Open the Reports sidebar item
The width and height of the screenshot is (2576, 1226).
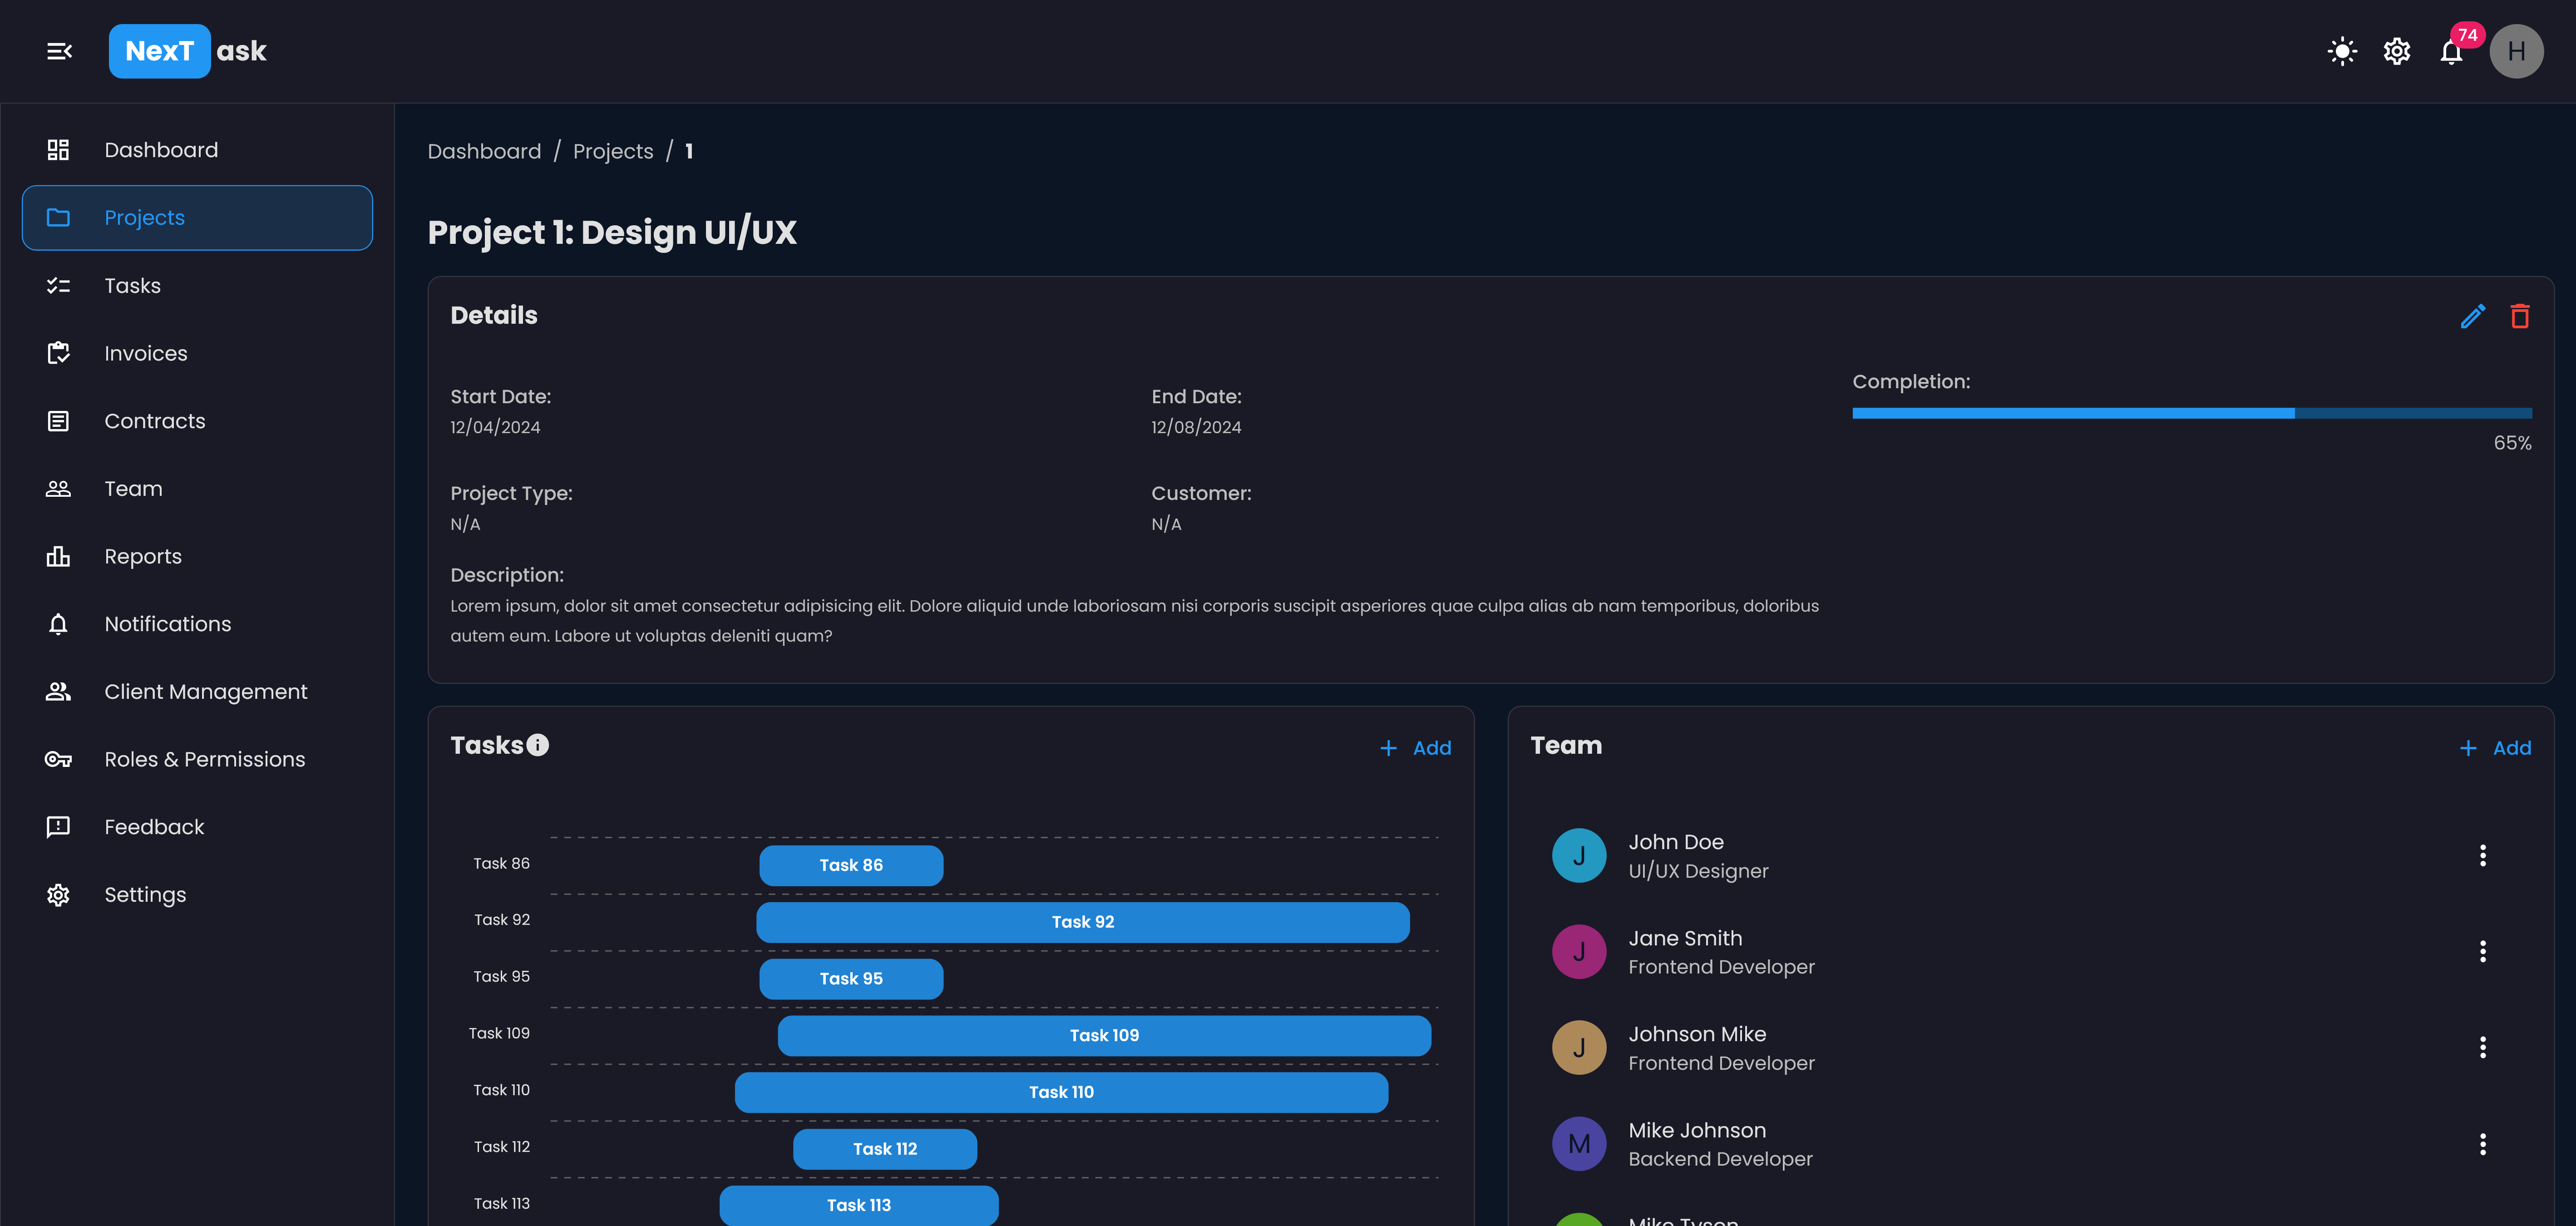[143, 556]
